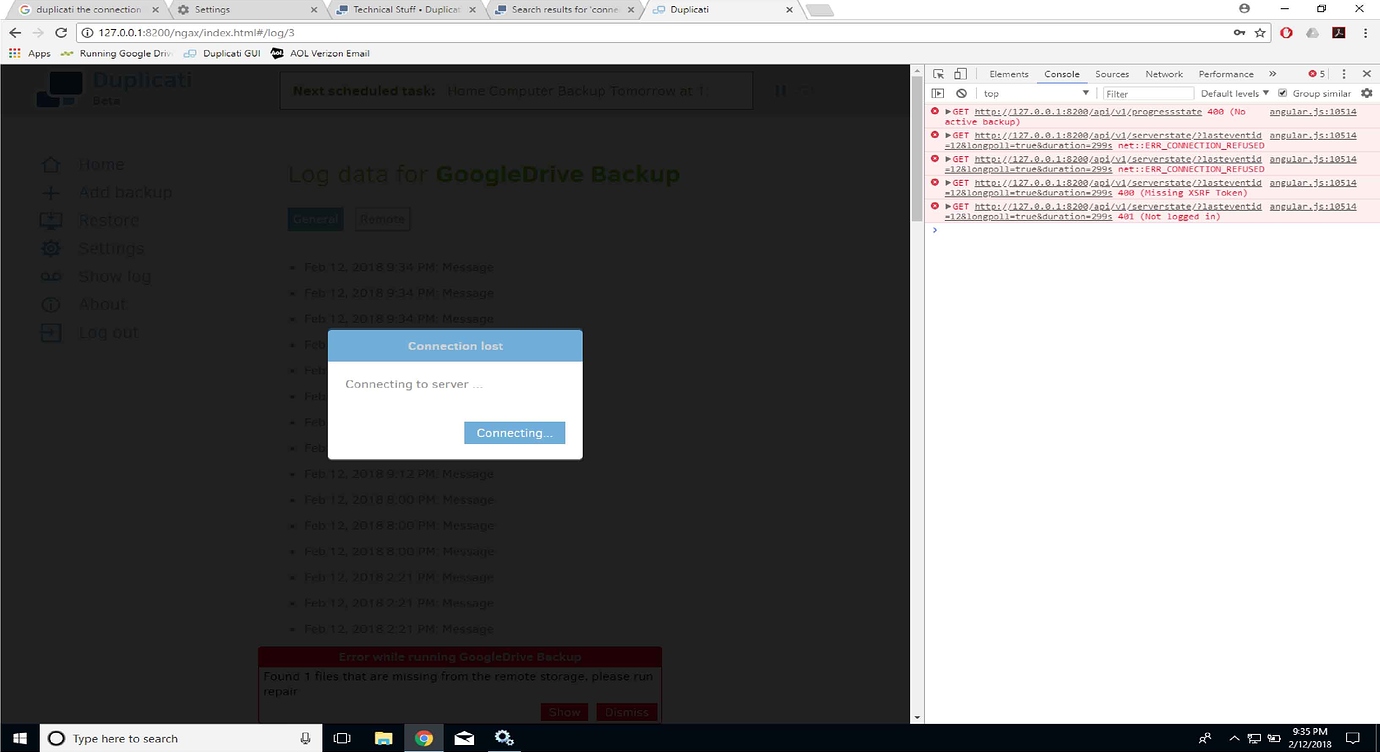Screen dimensions: 1380x752
Task: Open Duplicati Settings via the gear icon
Action: (x=51, y=248)
